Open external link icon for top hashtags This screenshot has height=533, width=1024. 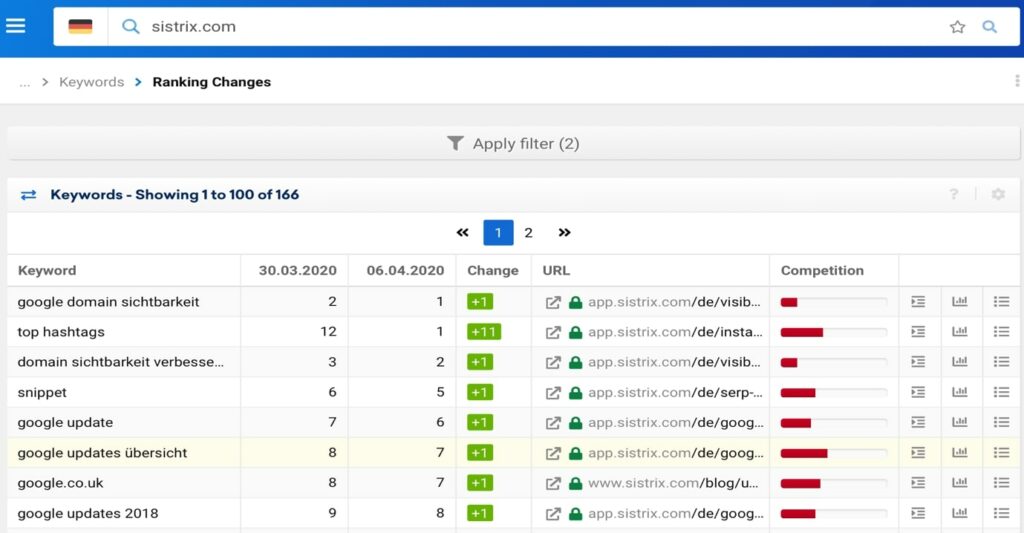(x=553, y=332)
